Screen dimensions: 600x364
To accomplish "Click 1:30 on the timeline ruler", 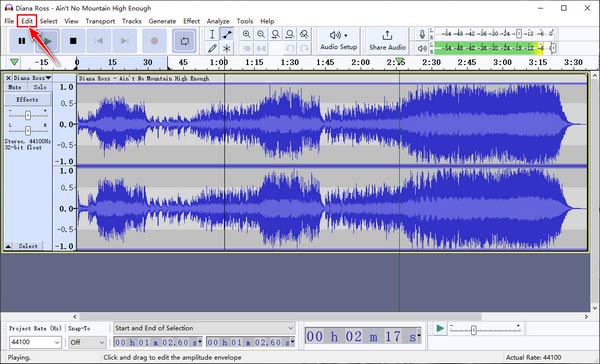I will [290, 62].
